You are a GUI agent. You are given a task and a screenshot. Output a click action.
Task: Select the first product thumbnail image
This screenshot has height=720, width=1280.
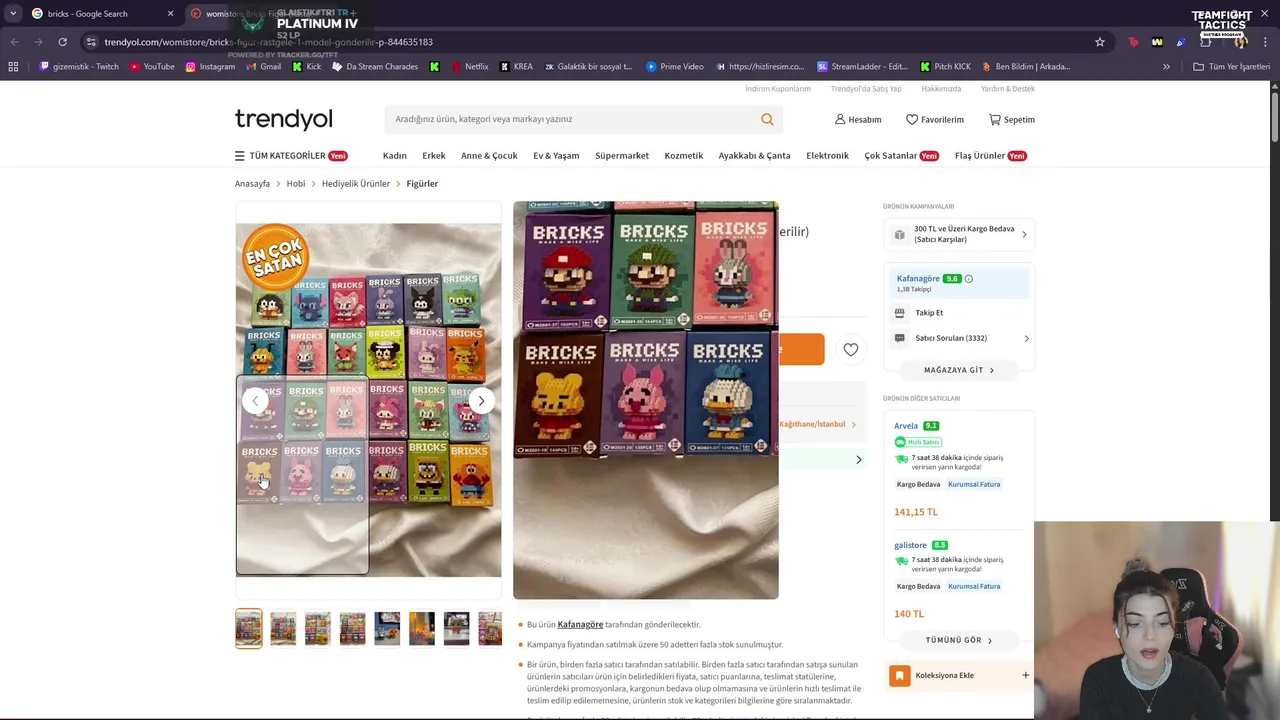[249, 628]
